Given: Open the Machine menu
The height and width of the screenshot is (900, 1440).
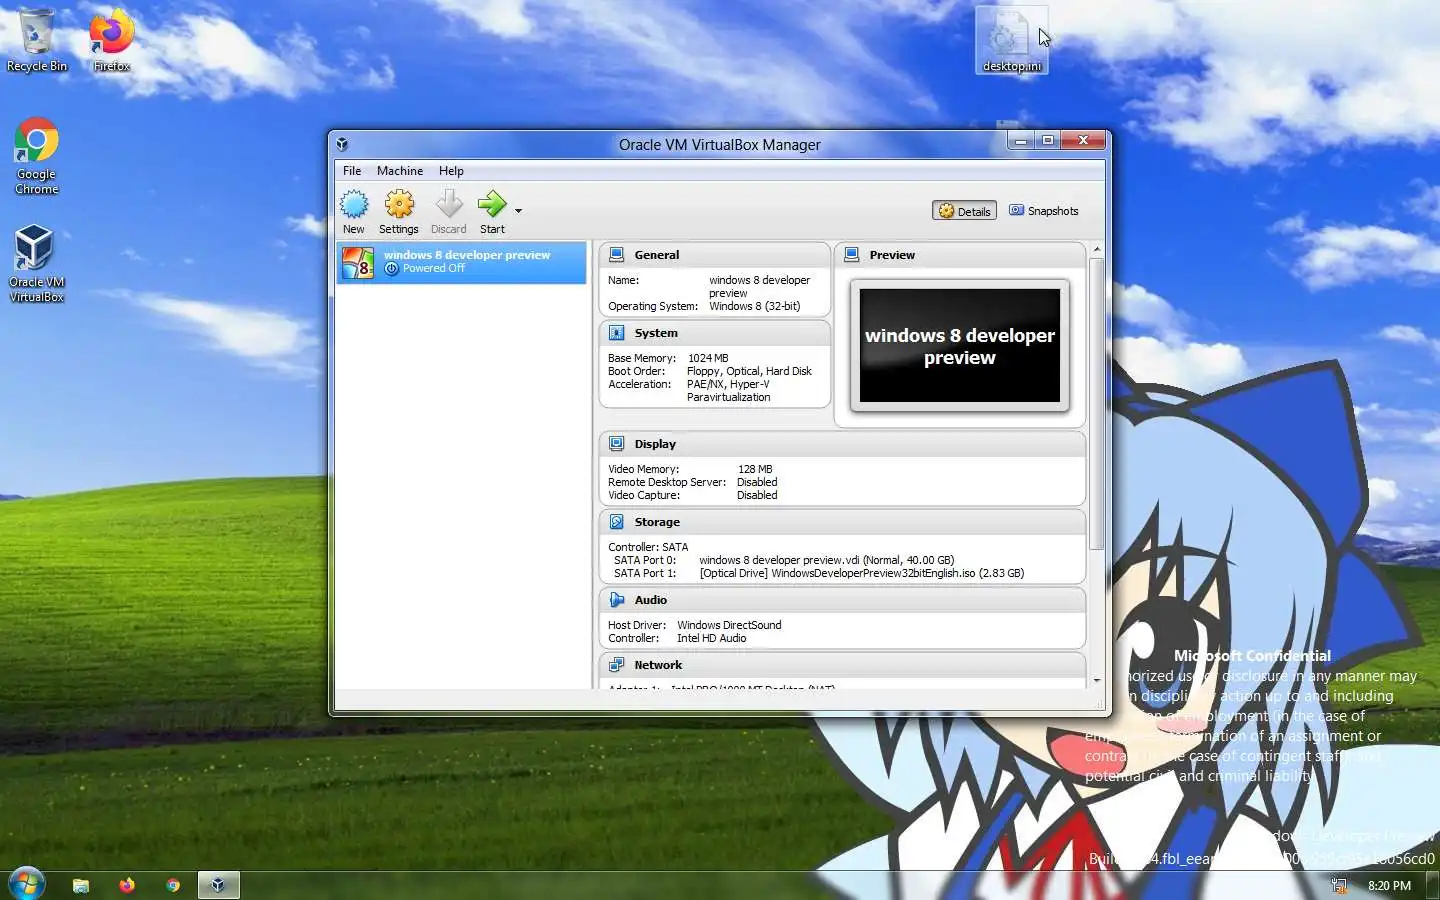Looking at the screenshot, I should pyautogui.click(x=400, y=171).
